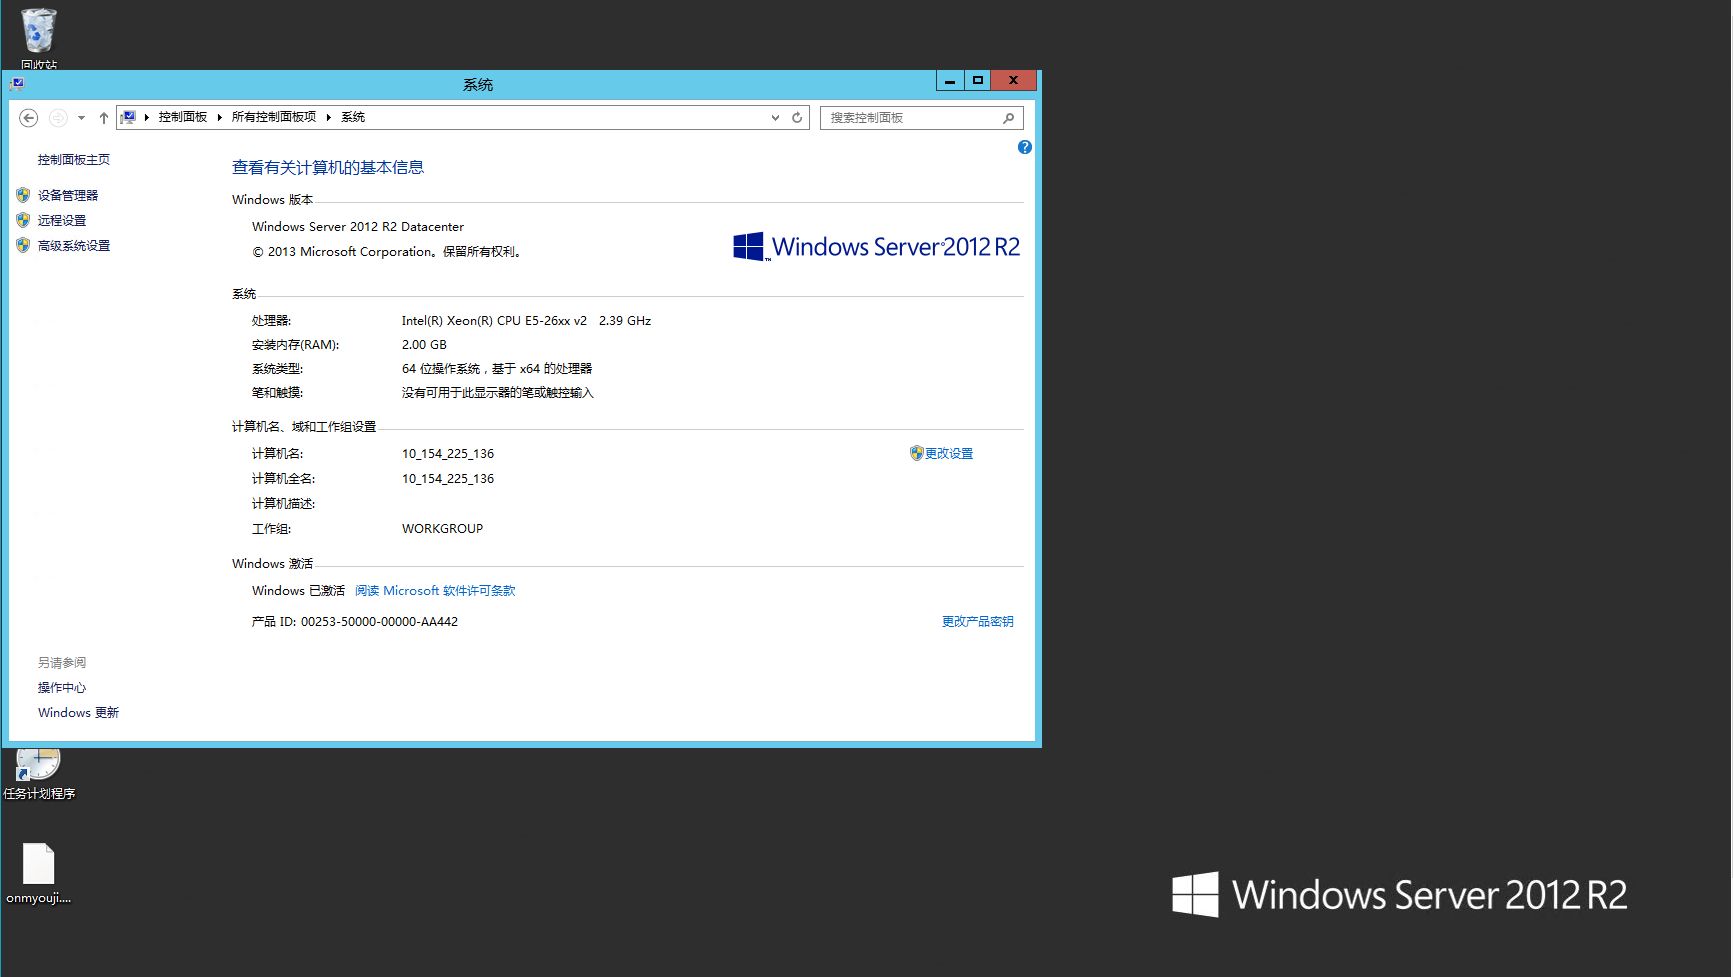Image resolution: width=1733 pixels, height=977 pixels.
Task: Click the shield icon beside 远程设置
Action: click(23, 220)
